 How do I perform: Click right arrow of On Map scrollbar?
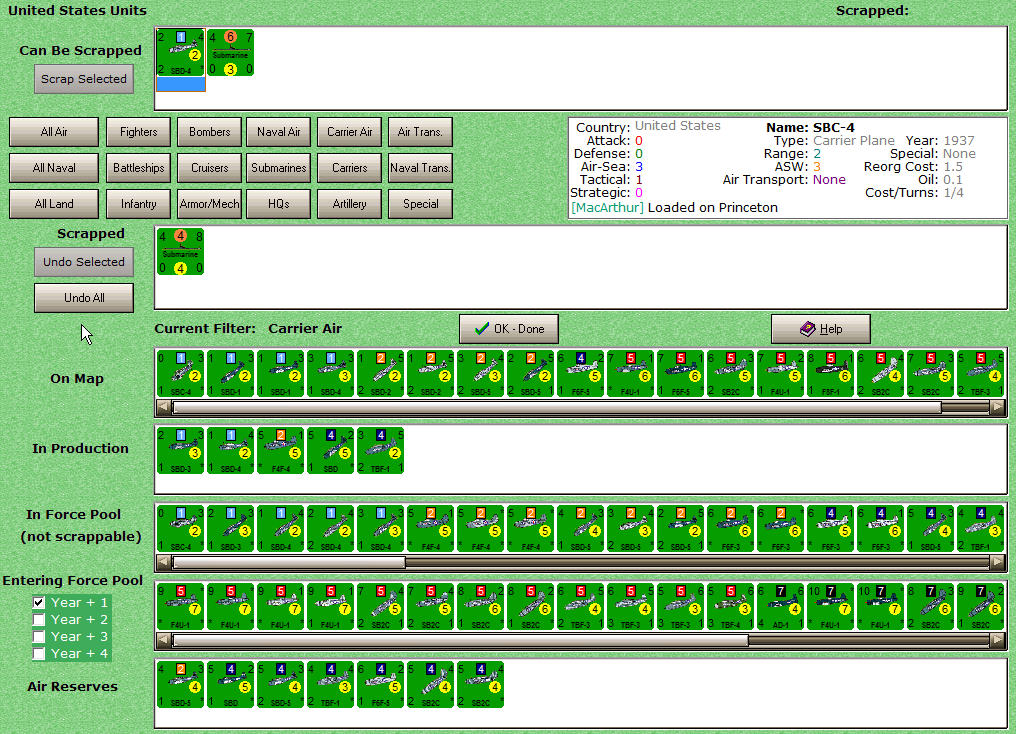click(998, 407)
